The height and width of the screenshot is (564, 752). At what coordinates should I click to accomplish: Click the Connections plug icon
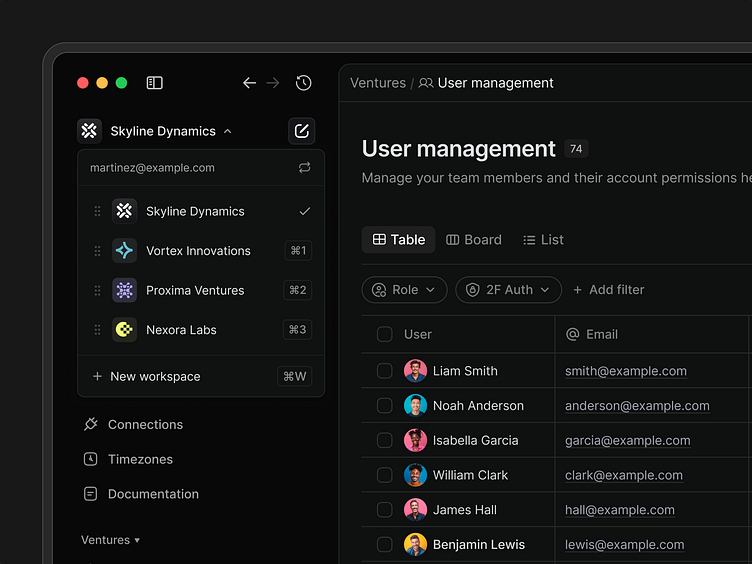tap(91, 424)
